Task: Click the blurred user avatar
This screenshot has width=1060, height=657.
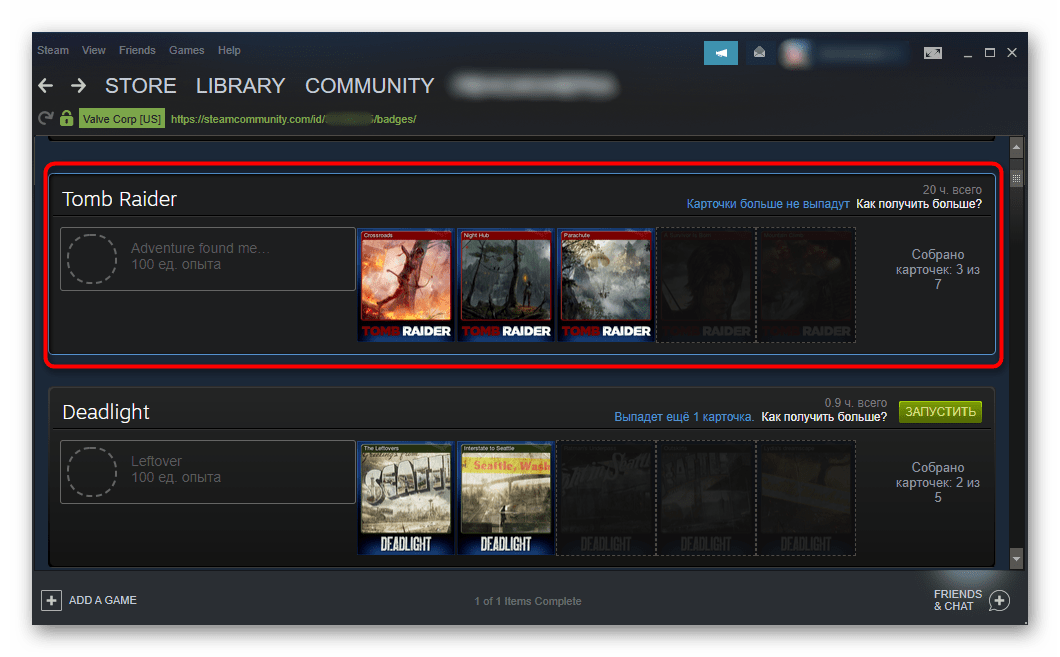Action: (x=795, y=53)
